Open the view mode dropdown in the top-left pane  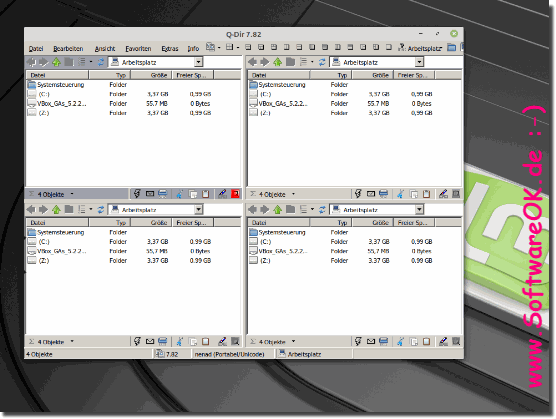tap(91, 62)
